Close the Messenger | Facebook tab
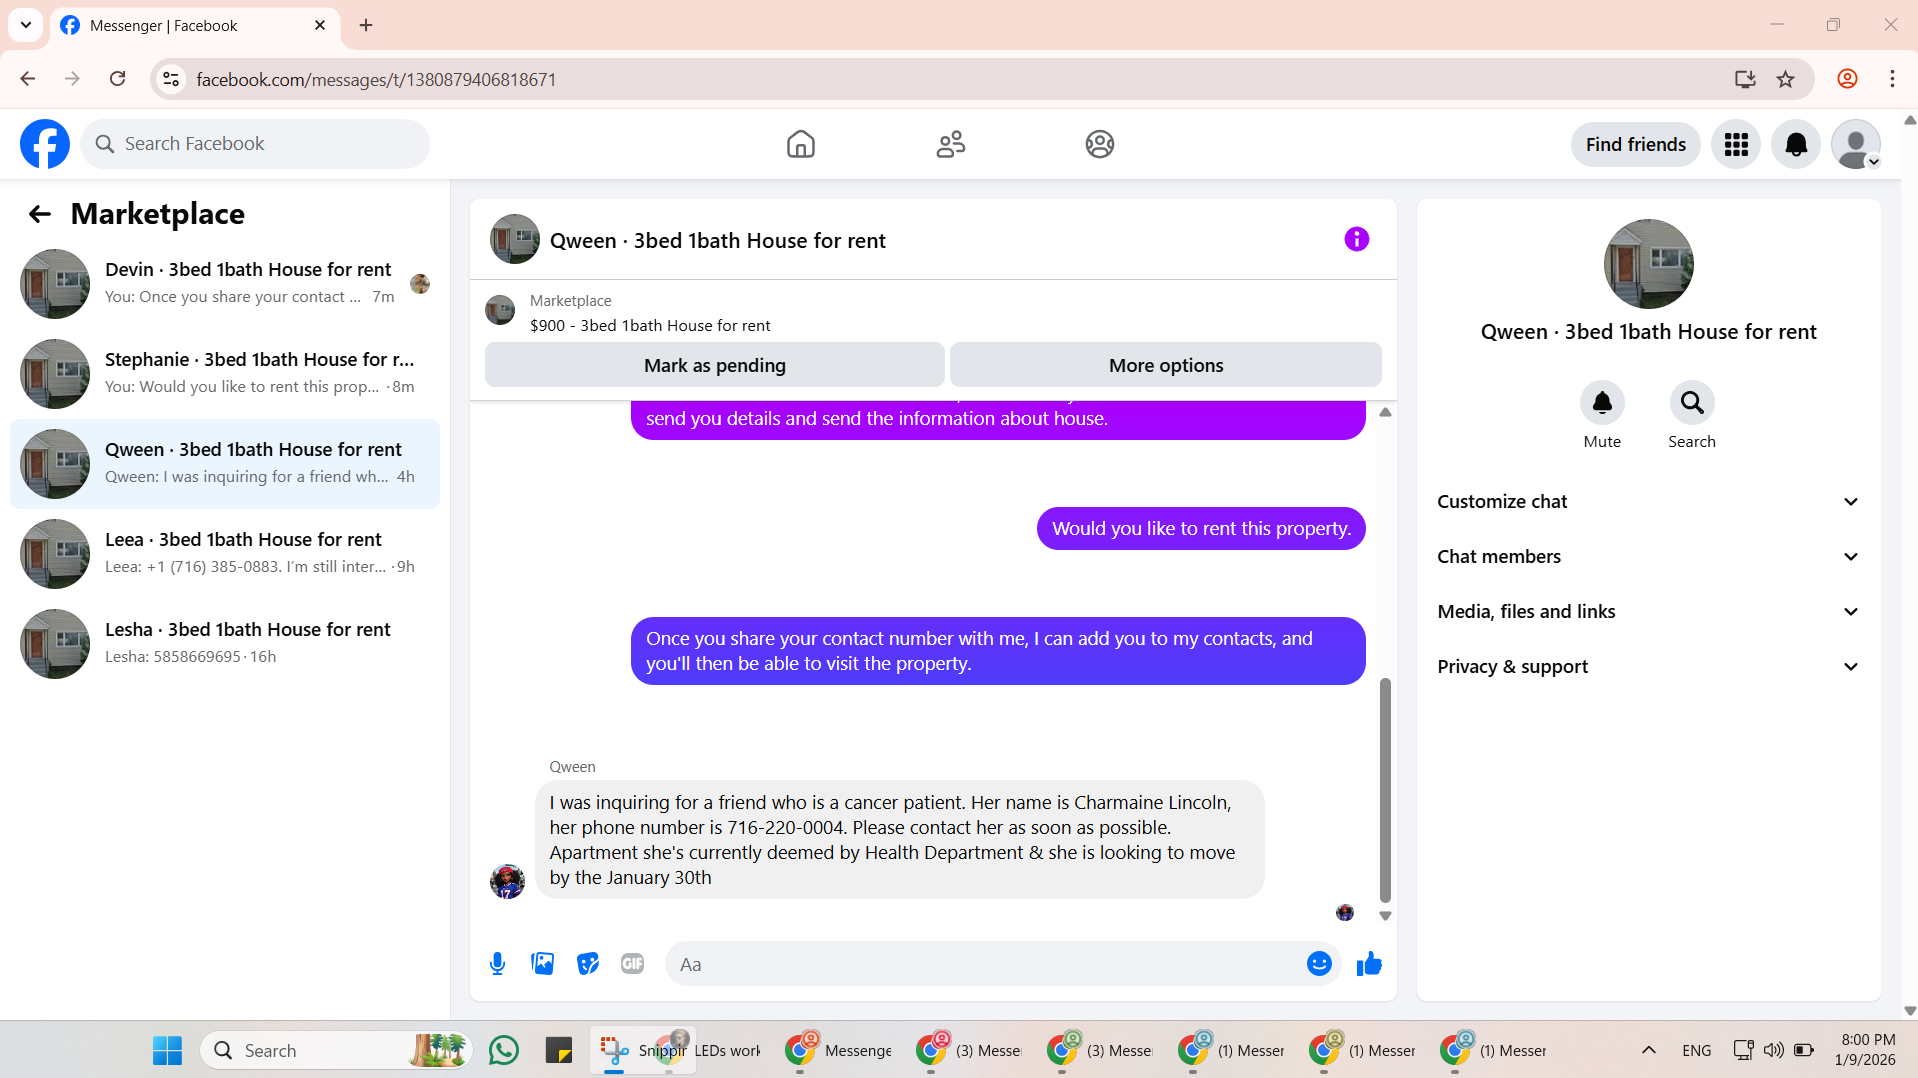Image resolution: width=1918 pixels, height=1078 pixels. click(x=320, y=25)
